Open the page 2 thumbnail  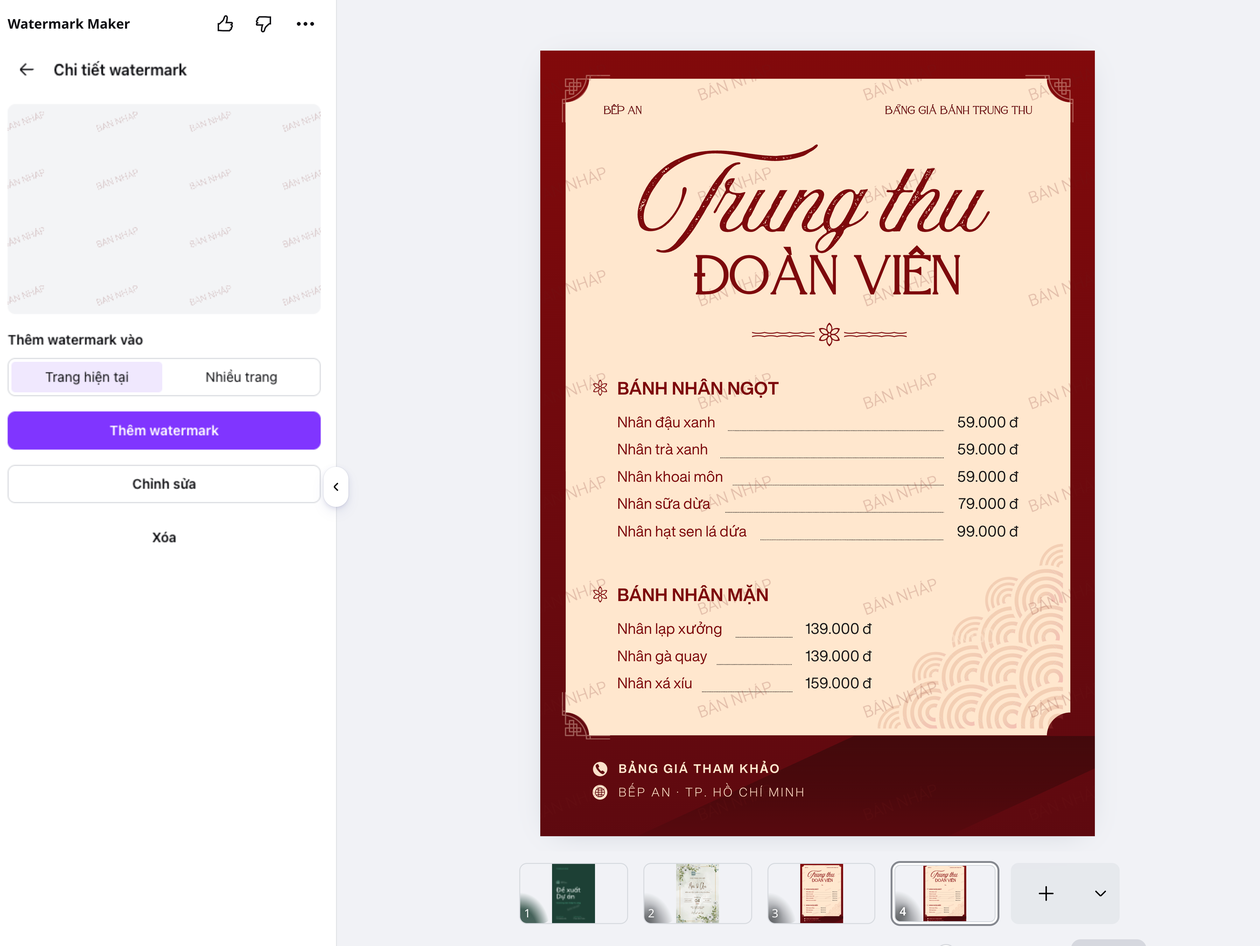click(697, 893)
